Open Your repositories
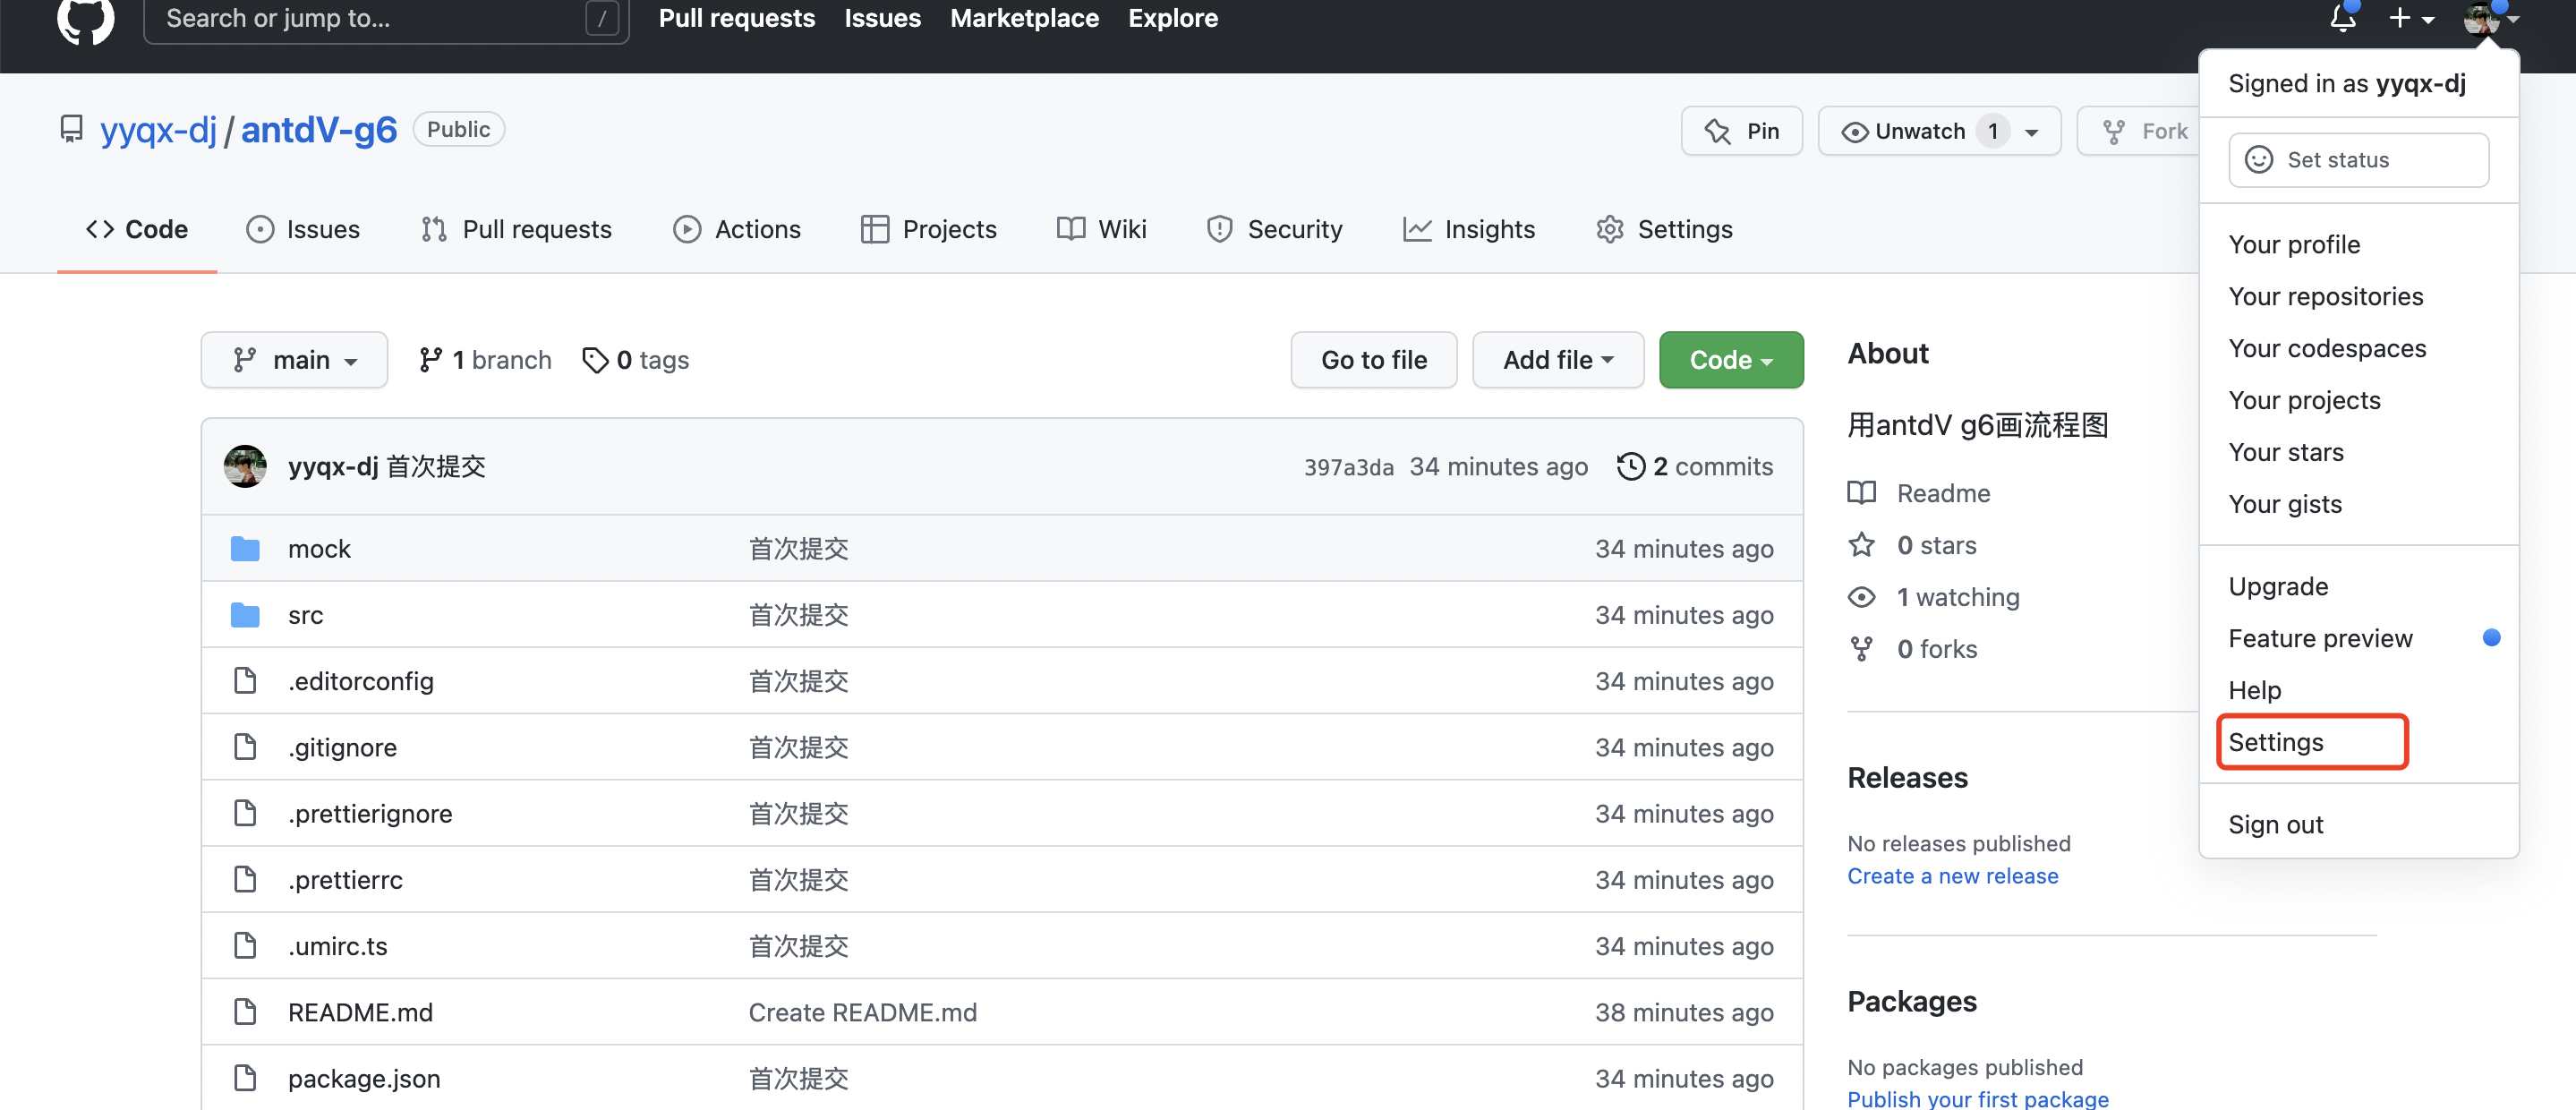 point(2326,296)
